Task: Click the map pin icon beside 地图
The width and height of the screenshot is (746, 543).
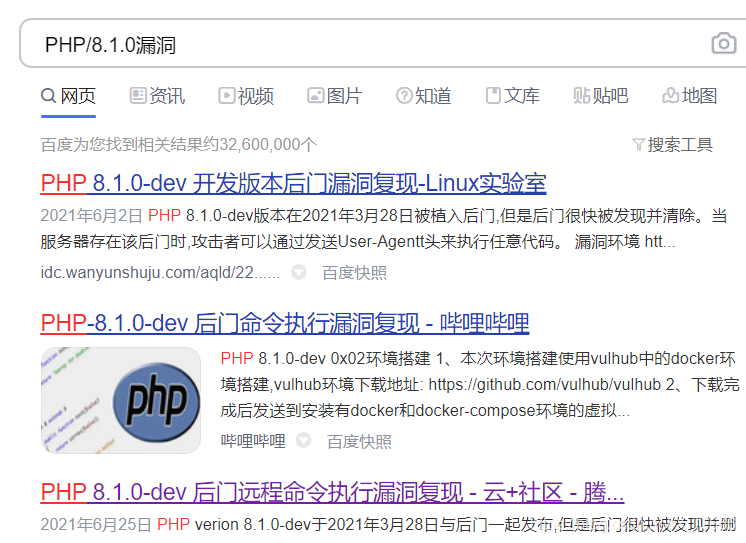Action: (x=670, y=96)
